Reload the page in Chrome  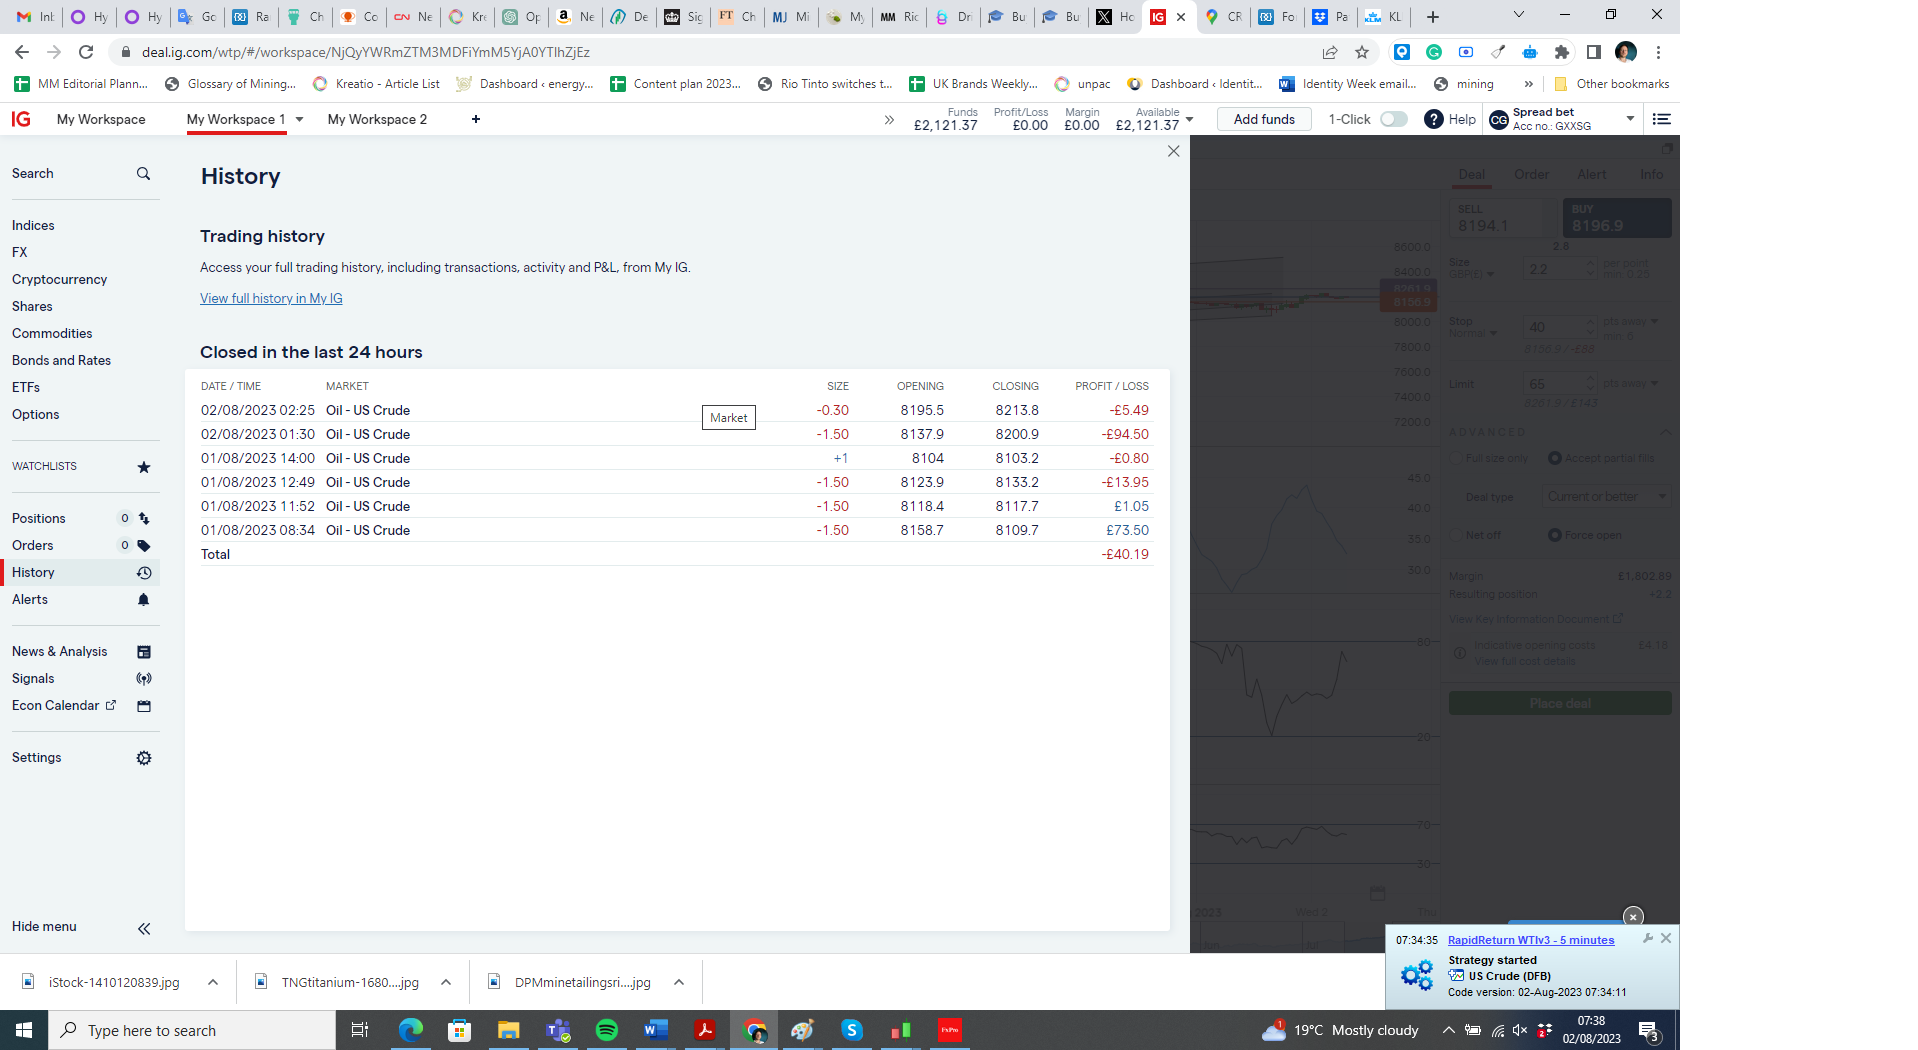86,52
